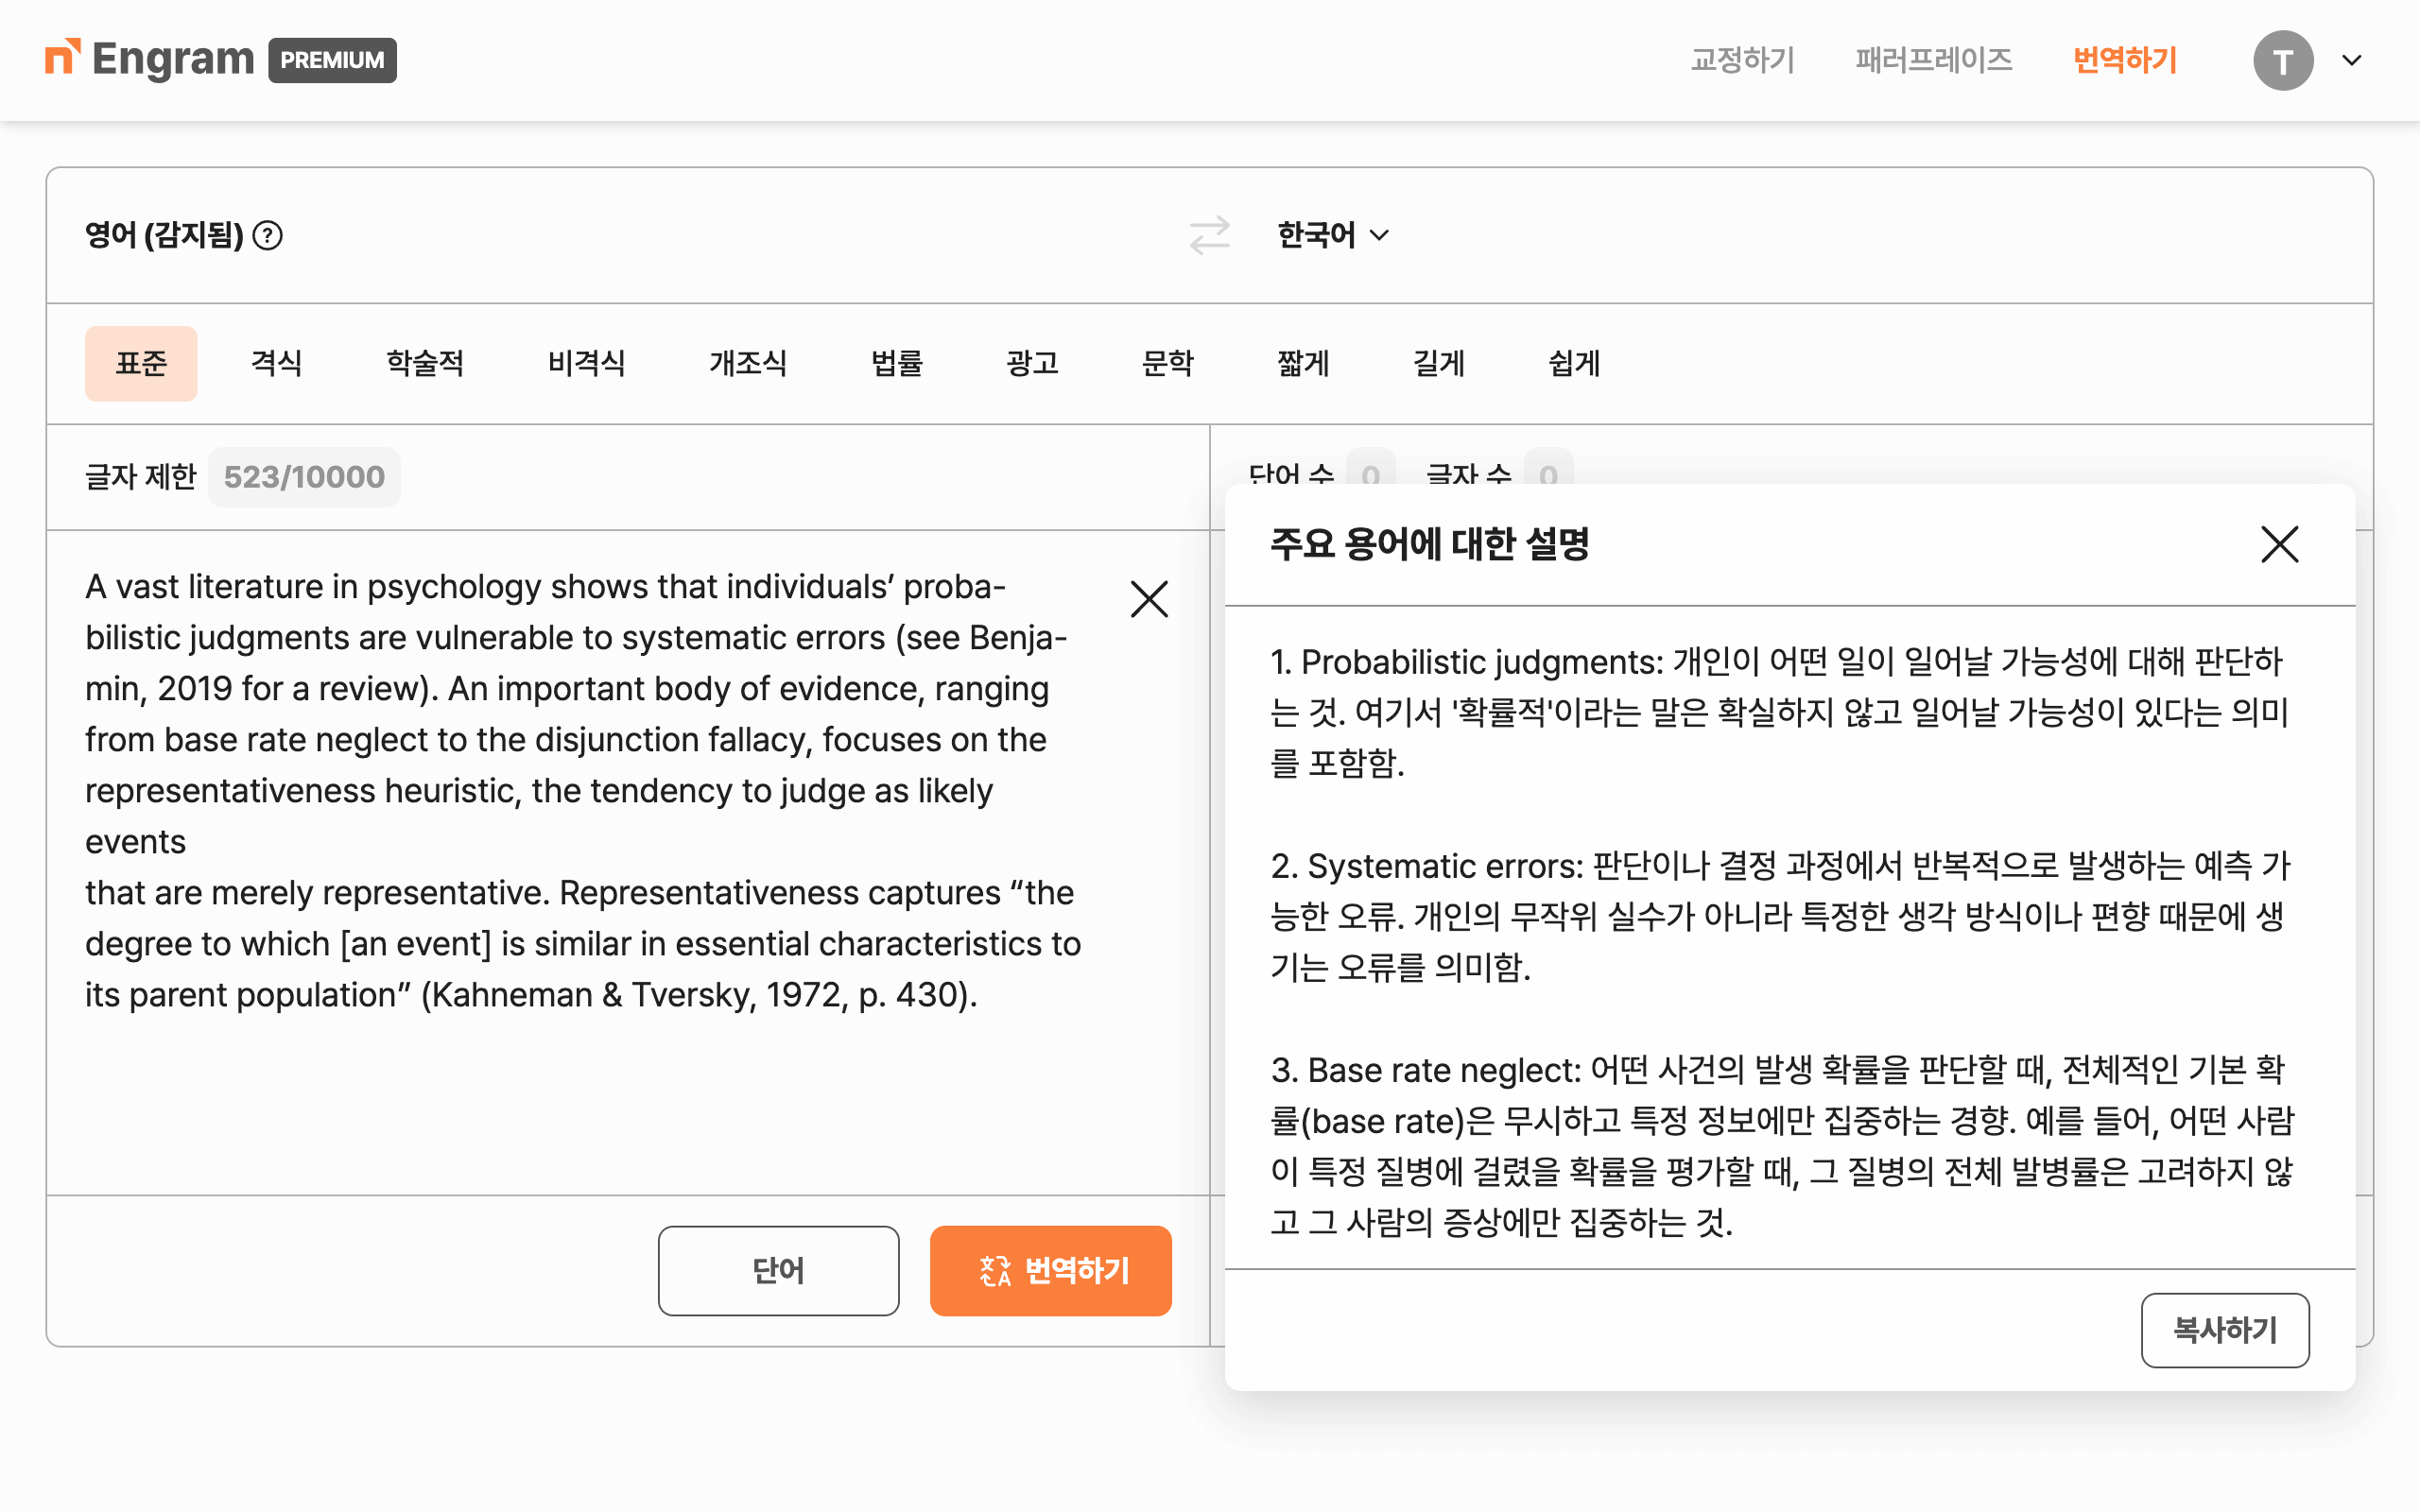The image size is (2420, 1512).
Task: Go to the 패러프레이즈 page
Action: pyautogui.click(x=1933, y=60)
